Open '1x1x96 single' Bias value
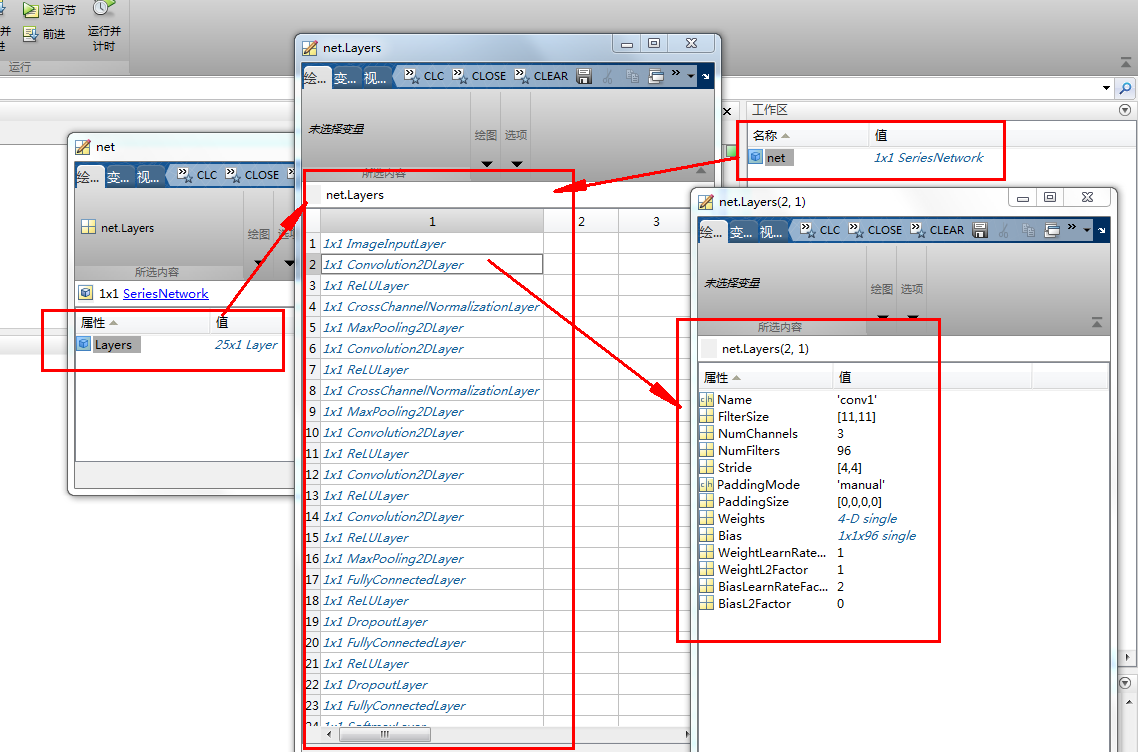The height and width of the screenshot is (752, 1138). (877, 536)
